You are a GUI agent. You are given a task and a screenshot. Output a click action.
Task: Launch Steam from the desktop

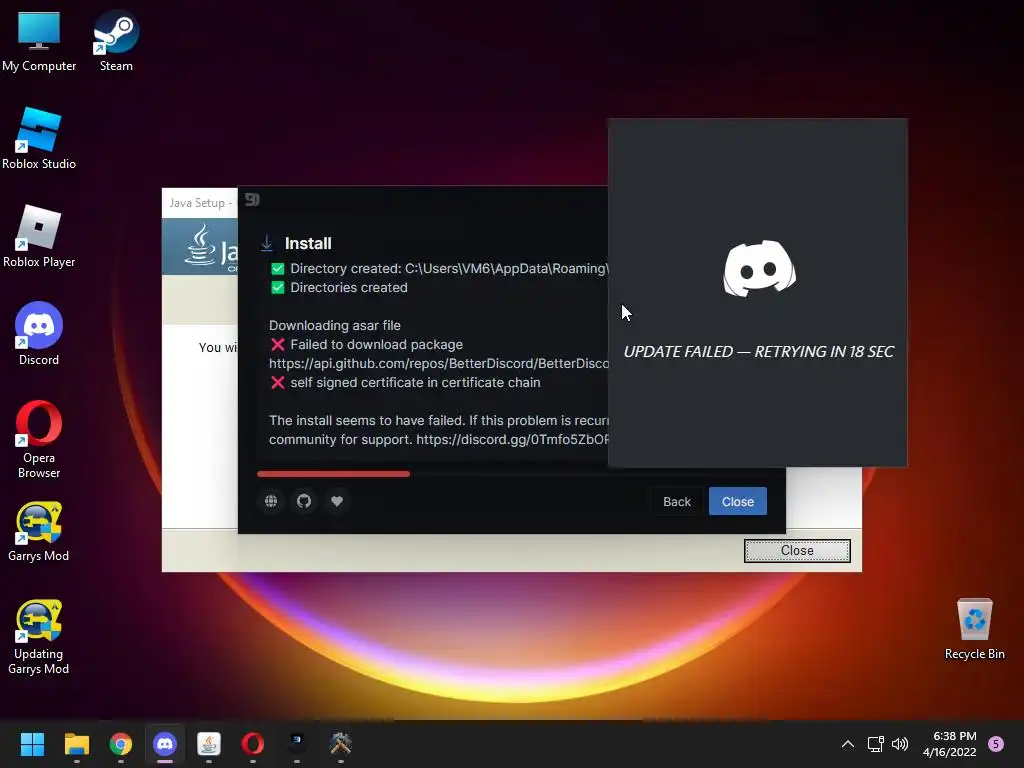[x=116, y=40]
